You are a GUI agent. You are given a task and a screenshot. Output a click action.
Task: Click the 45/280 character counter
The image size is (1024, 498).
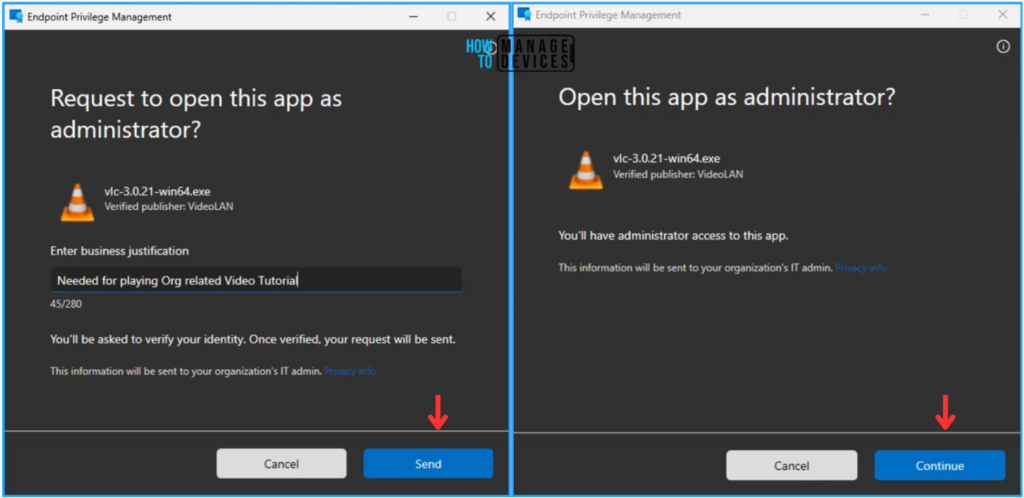(66, 303)
